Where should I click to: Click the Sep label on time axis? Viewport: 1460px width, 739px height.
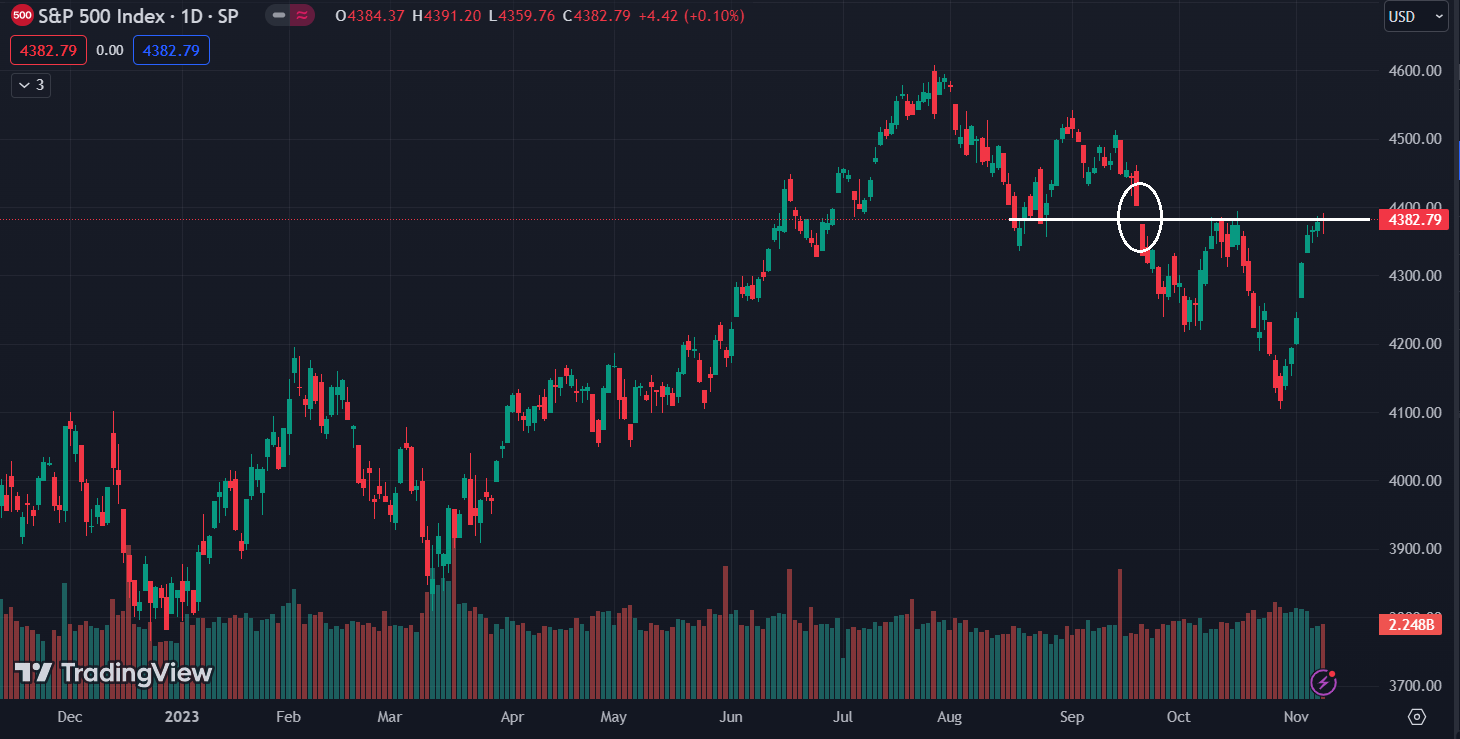tap(1072, 717)
